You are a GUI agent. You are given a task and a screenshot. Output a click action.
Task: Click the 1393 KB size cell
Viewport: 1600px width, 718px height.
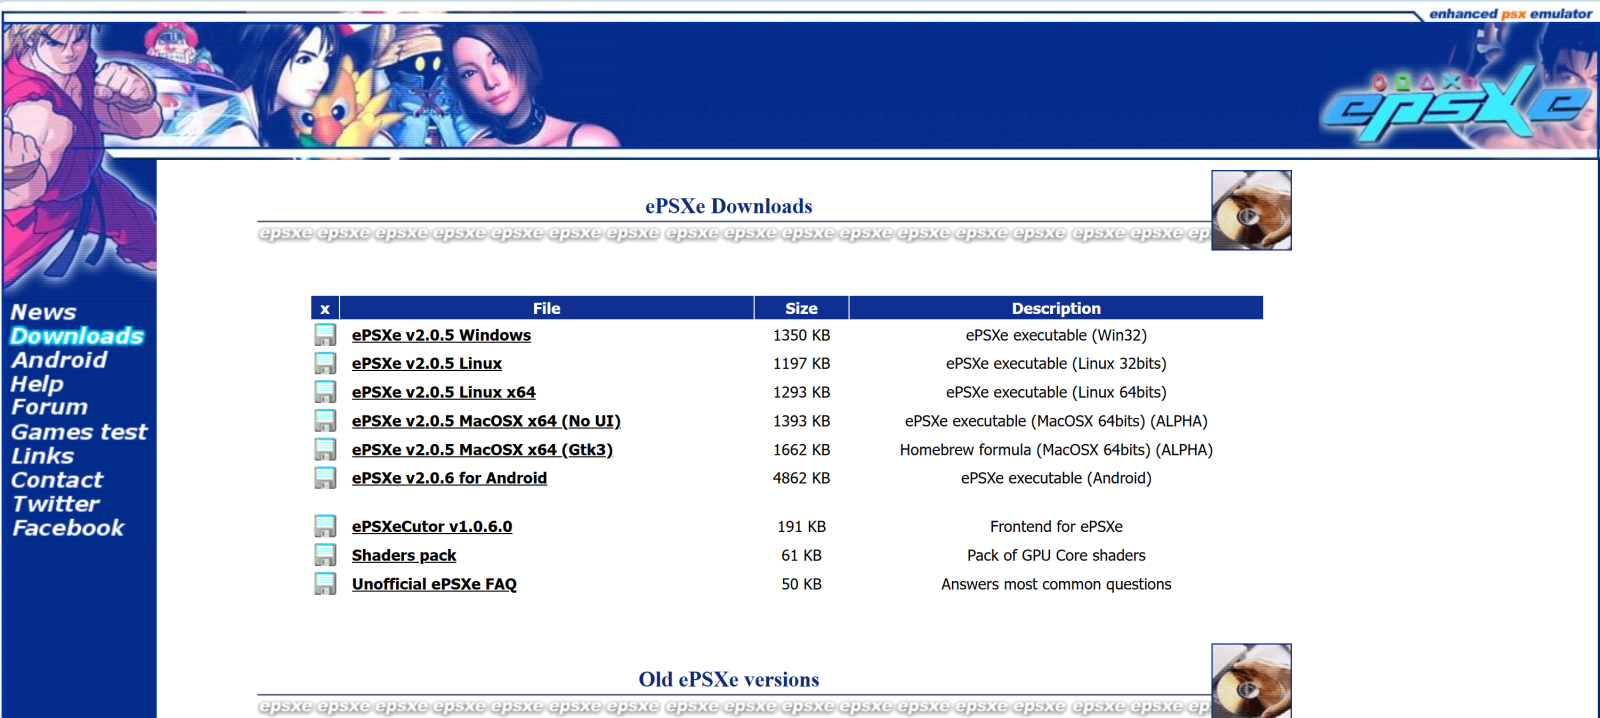[801, 421]
